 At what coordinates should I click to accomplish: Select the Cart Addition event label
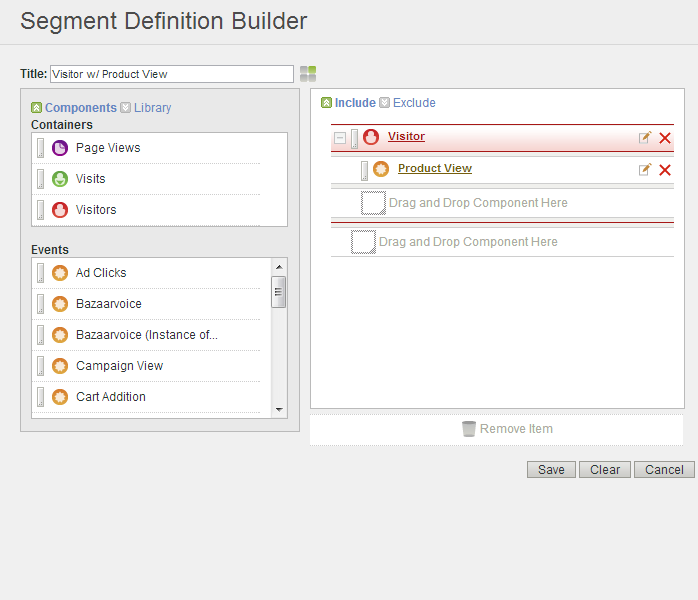(x=111, y=397)
